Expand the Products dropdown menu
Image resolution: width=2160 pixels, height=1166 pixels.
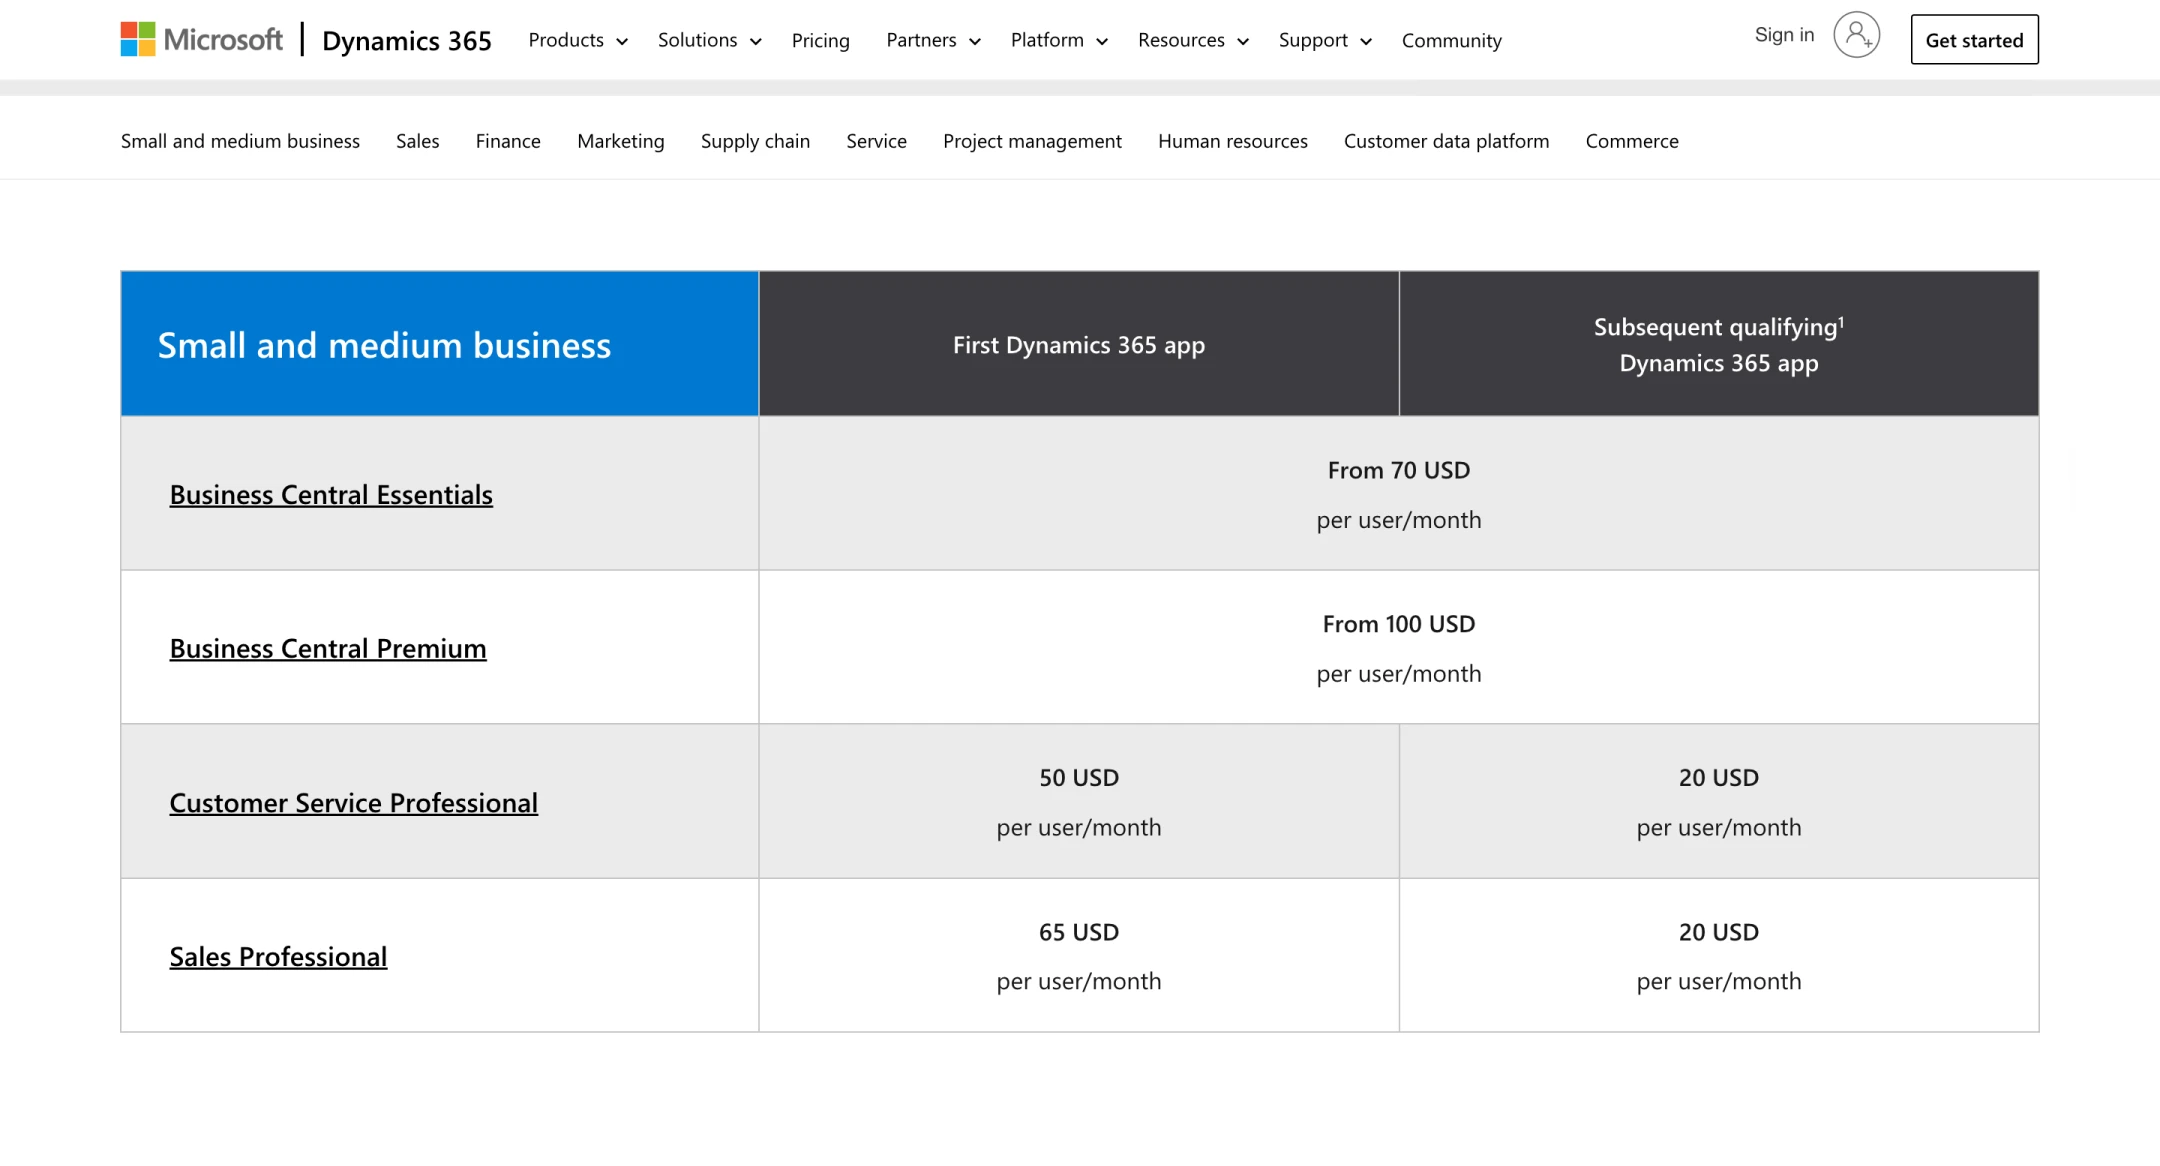[x=577, y=40]
